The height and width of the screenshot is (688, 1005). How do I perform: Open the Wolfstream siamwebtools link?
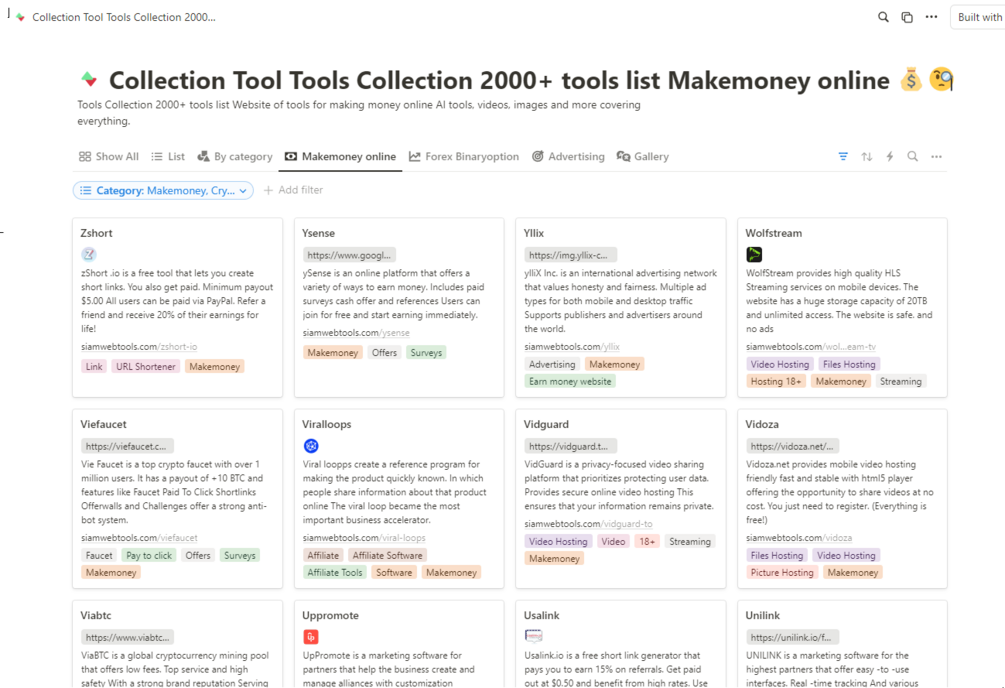[811, 347]
